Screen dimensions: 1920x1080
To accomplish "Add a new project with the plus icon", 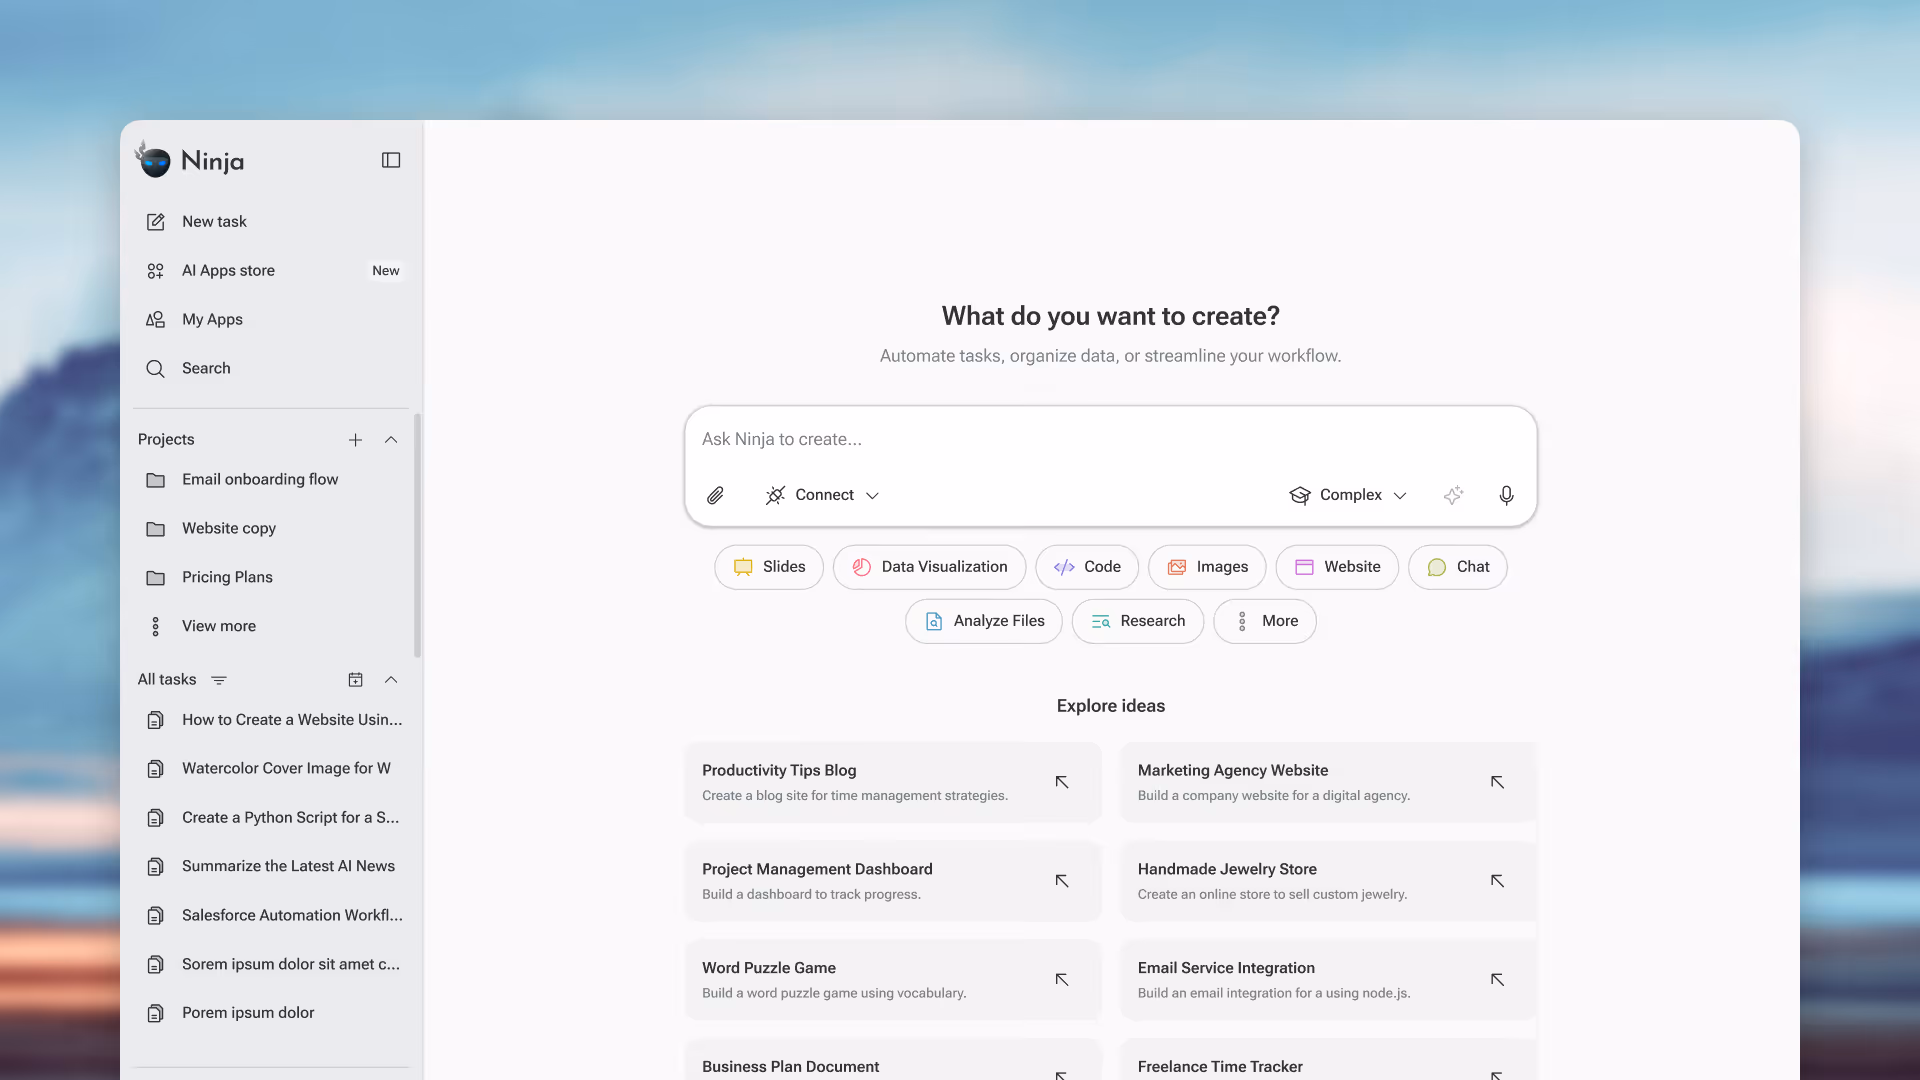I will click(355, 439).
